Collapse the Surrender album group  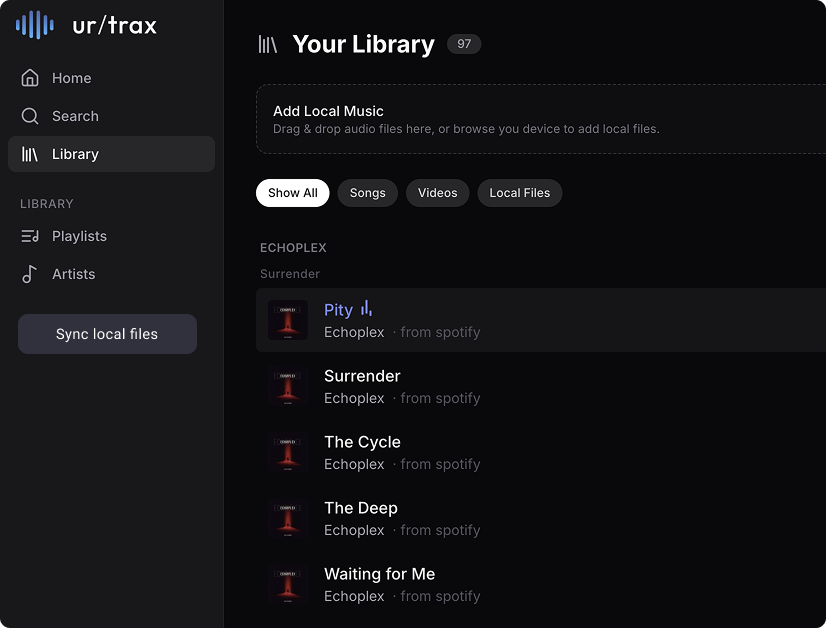(289, 273)
